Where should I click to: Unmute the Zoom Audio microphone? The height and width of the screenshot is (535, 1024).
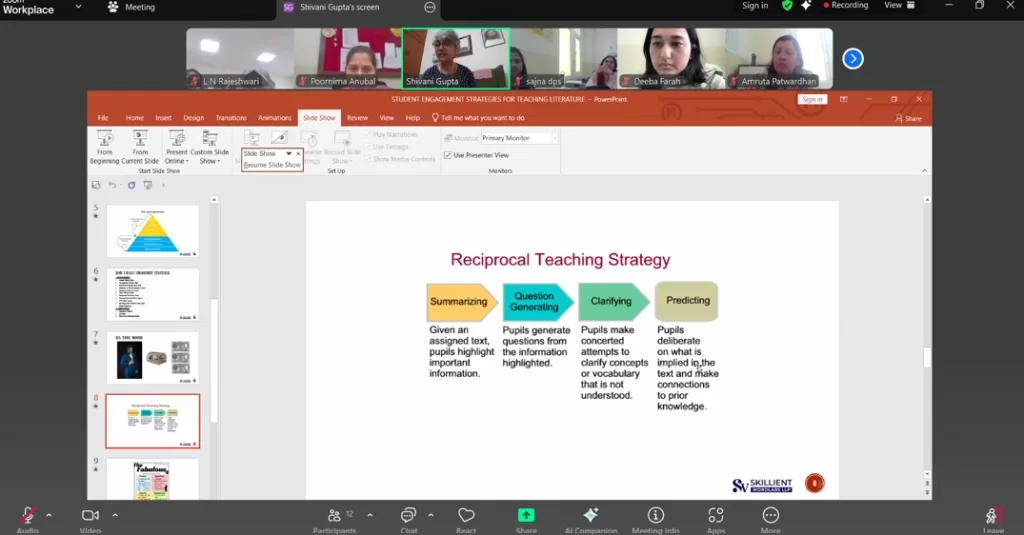[x=27, y=515]
